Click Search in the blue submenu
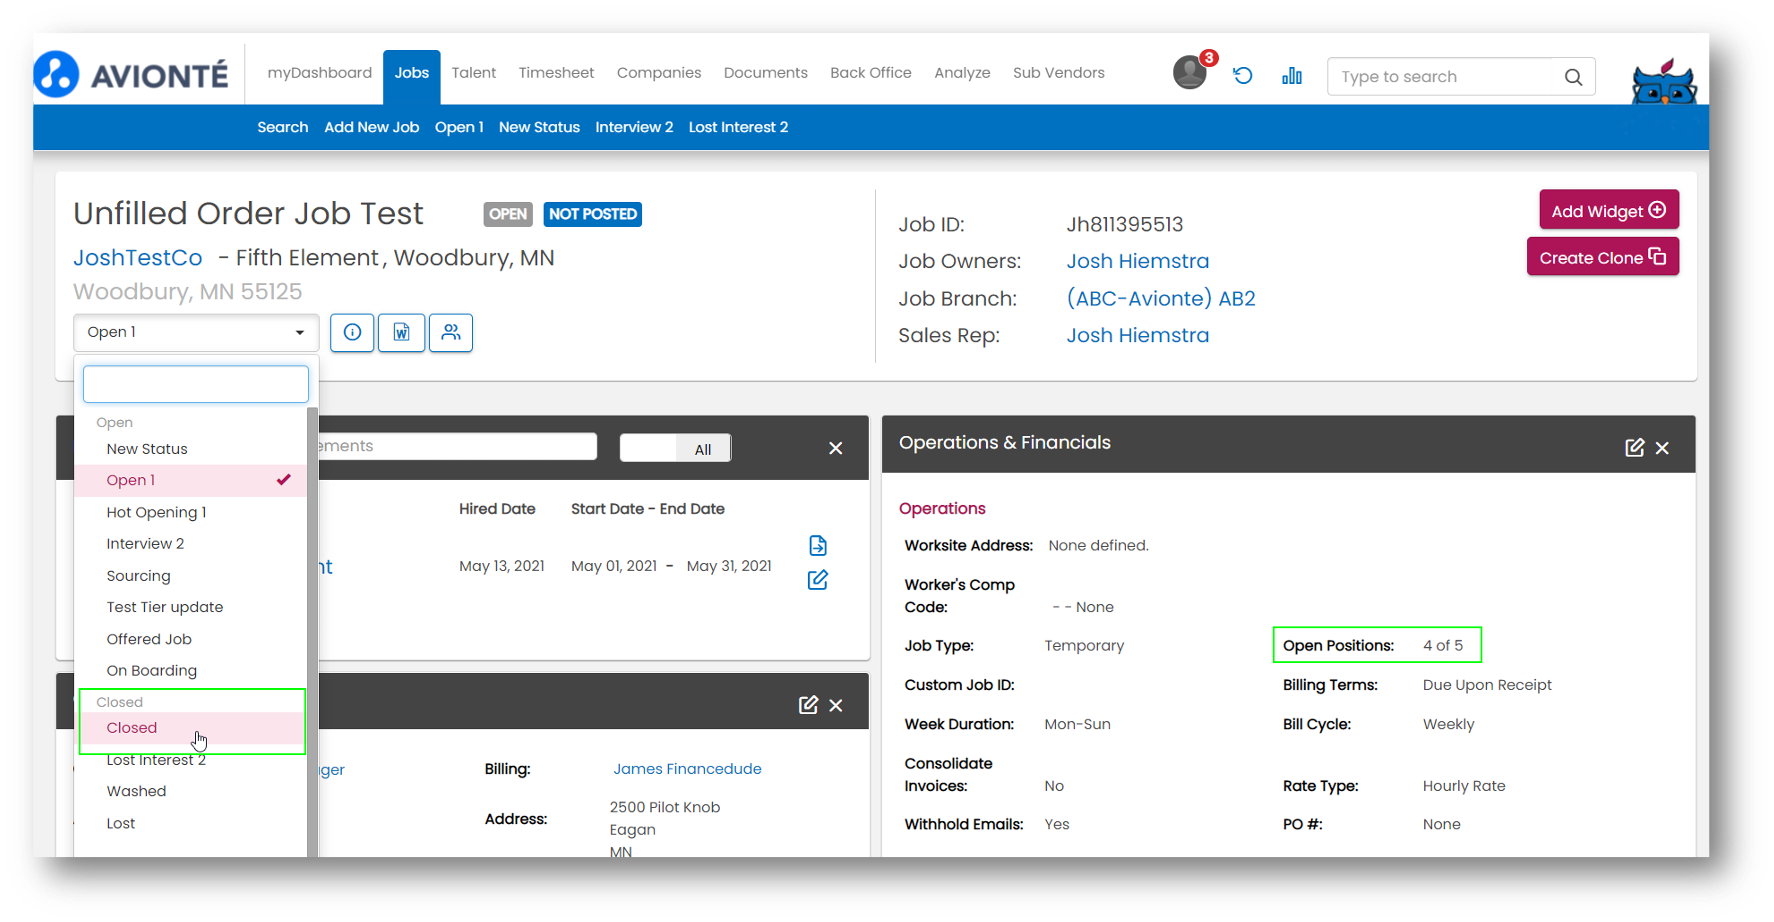The image size is (1774, 922). click(283, 127)
